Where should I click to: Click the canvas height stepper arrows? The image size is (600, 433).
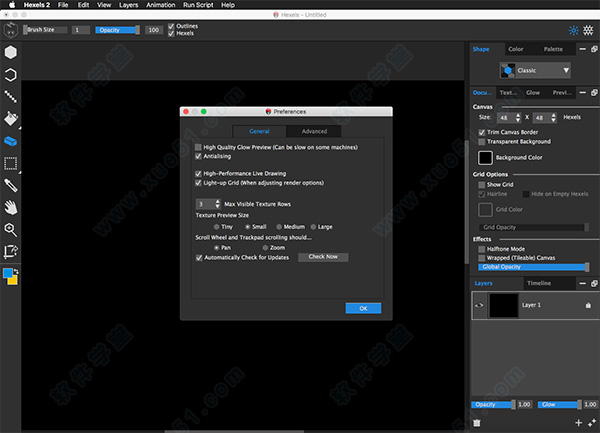click(x=553, y=118)
